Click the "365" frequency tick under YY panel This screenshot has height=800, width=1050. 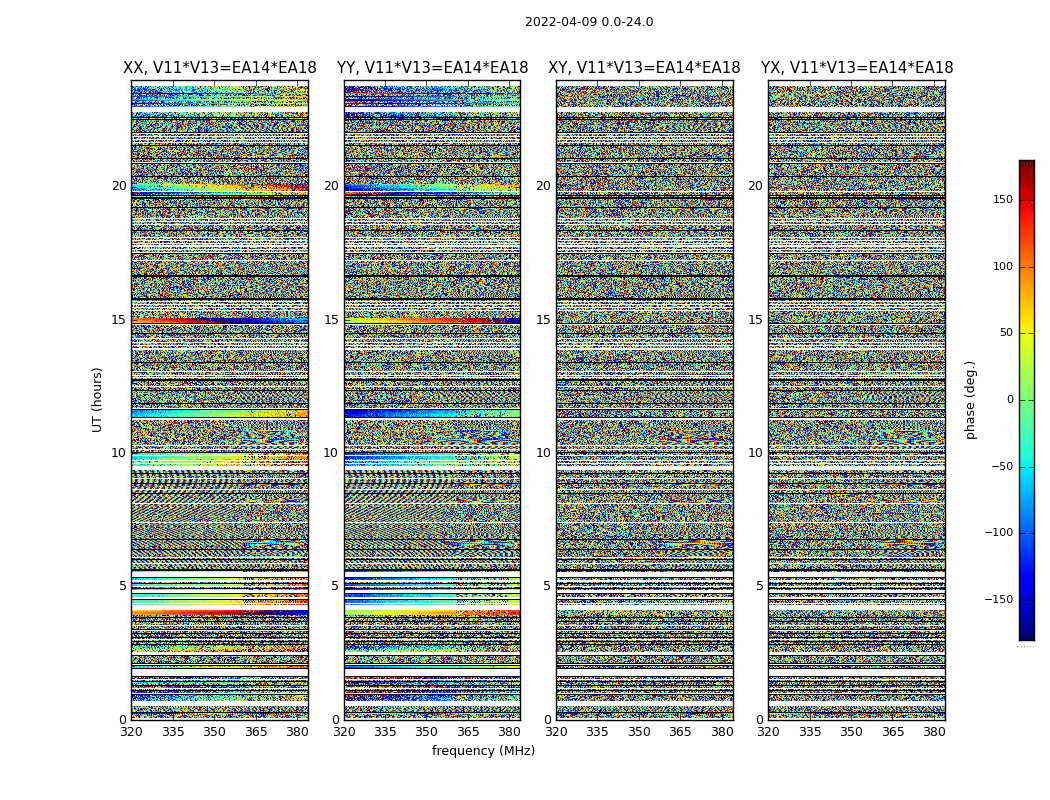[469, 732]
